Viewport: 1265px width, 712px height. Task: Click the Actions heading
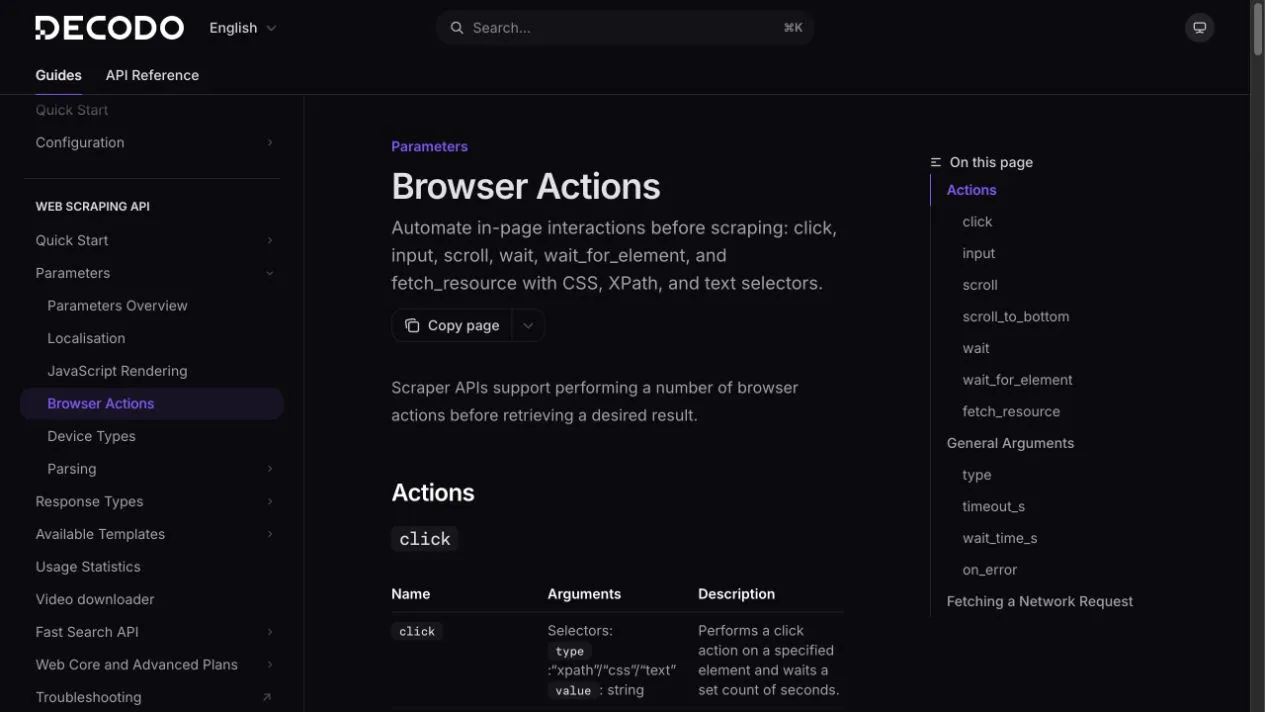(x=432, y=493)
